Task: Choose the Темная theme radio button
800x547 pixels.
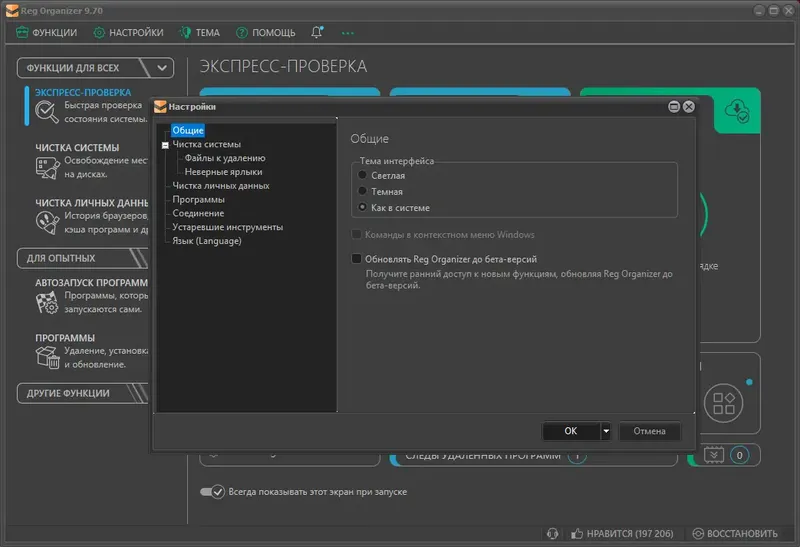Action: pos(362,191)
